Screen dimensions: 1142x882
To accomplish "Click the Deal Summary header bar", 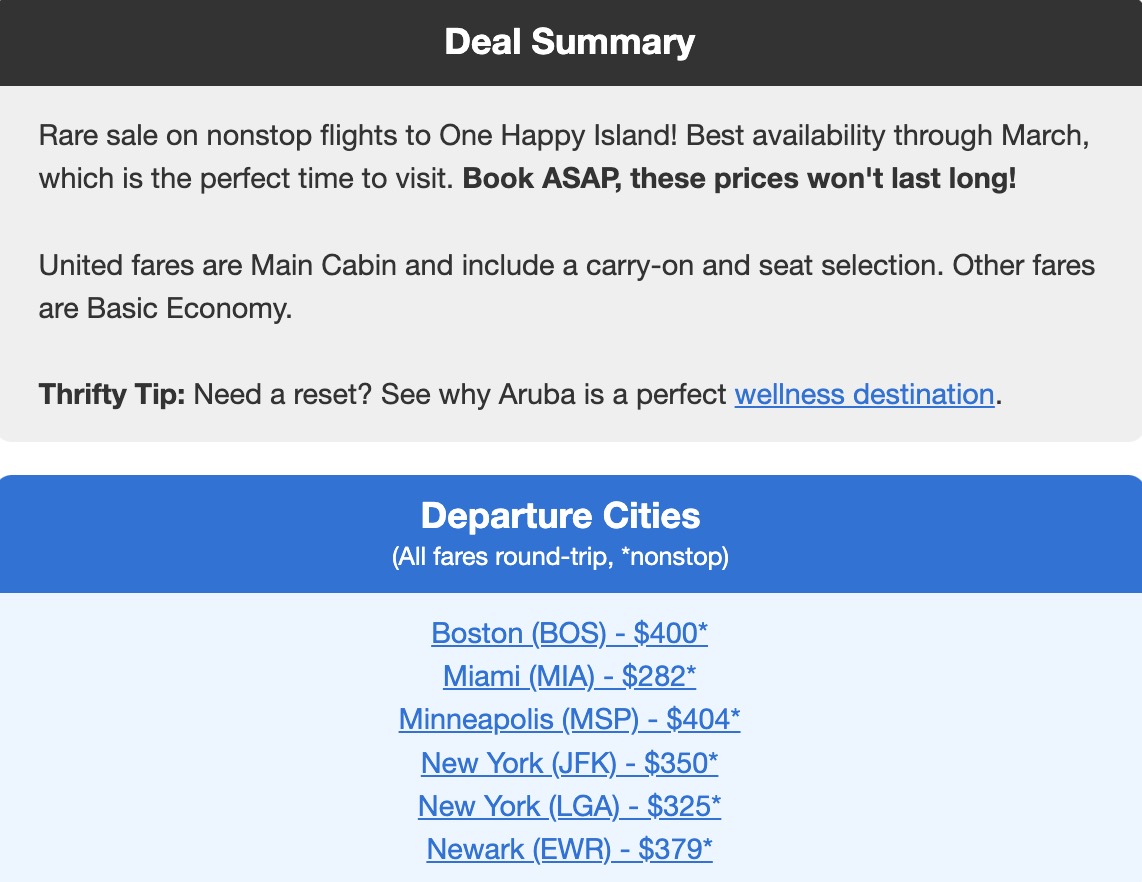I will pos(571,42).
